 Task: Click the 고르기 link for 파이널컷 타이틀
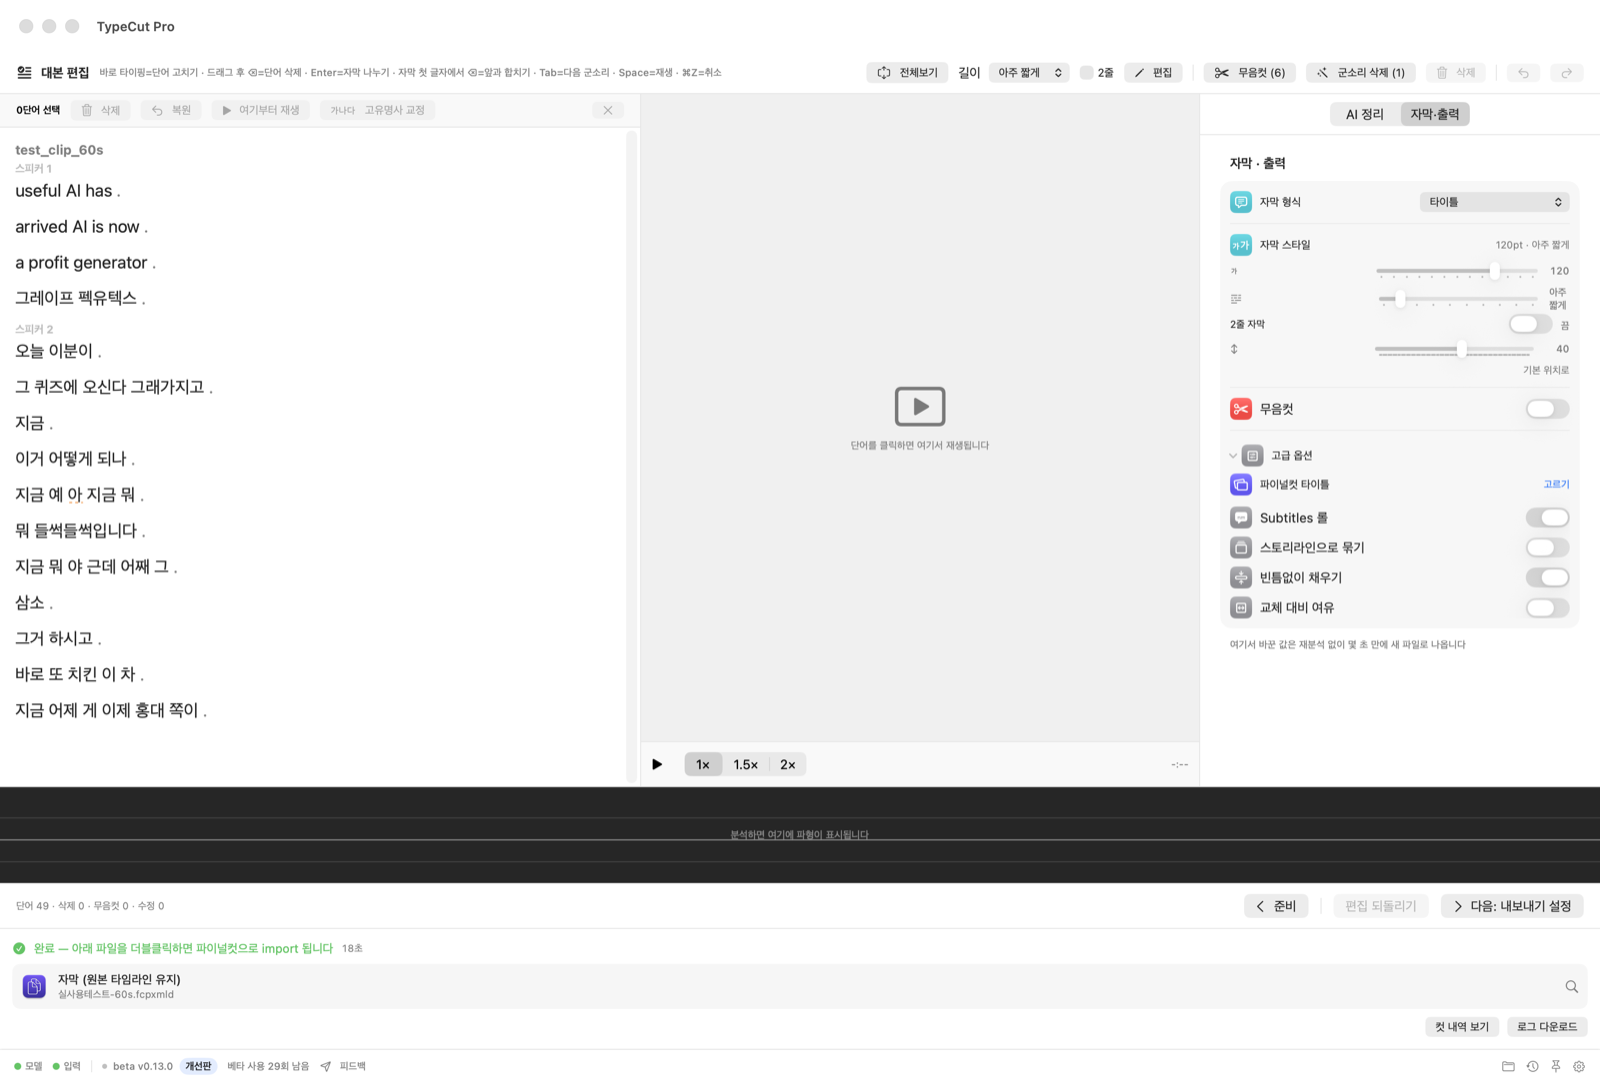pos(1556,484)
